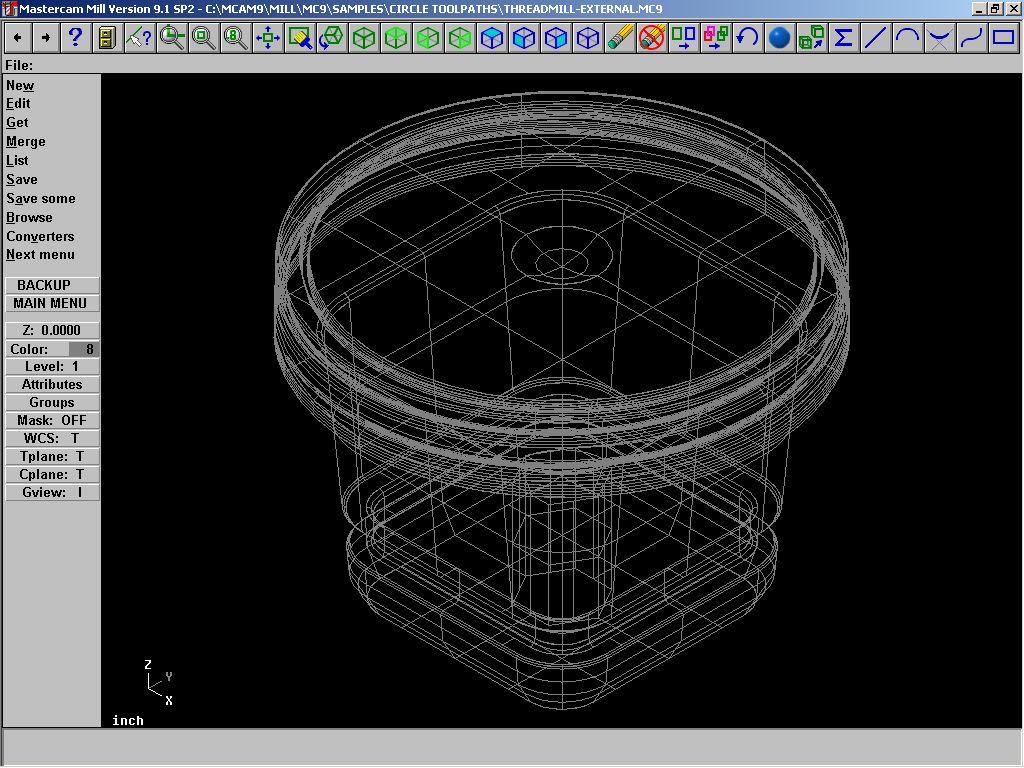The height and width of the screenshot is (768, 1024).
Task: Select the Create line tool icon
Action: pos(876,38)
